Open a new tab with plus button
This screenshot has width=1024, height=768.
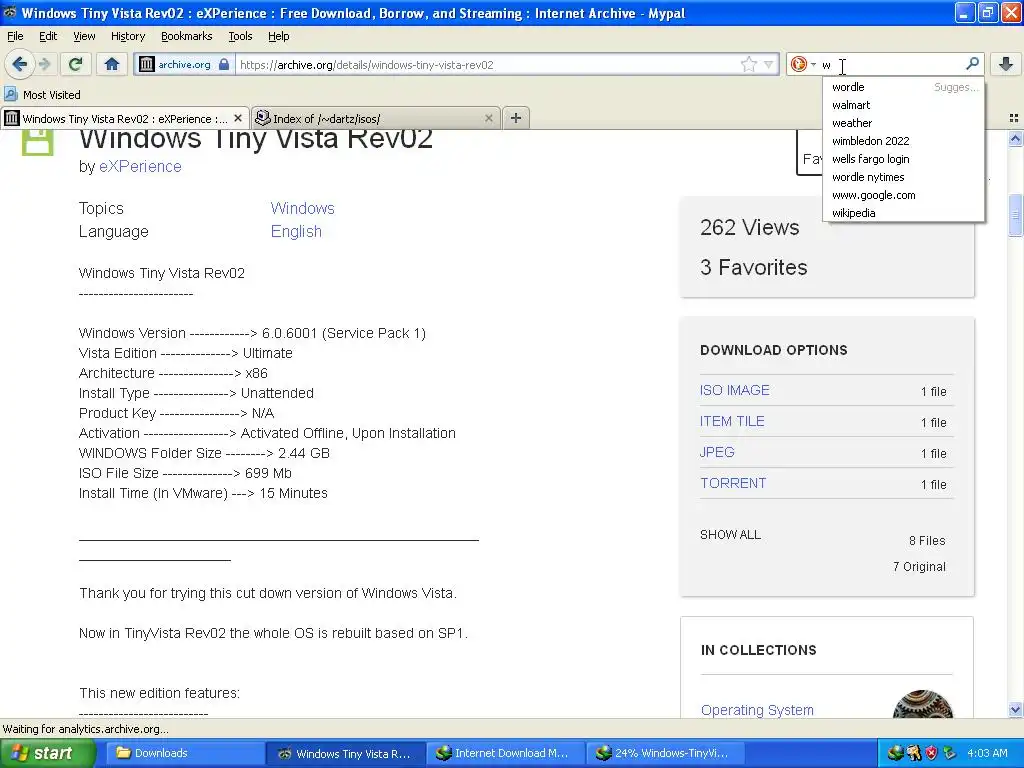point(516,118)
